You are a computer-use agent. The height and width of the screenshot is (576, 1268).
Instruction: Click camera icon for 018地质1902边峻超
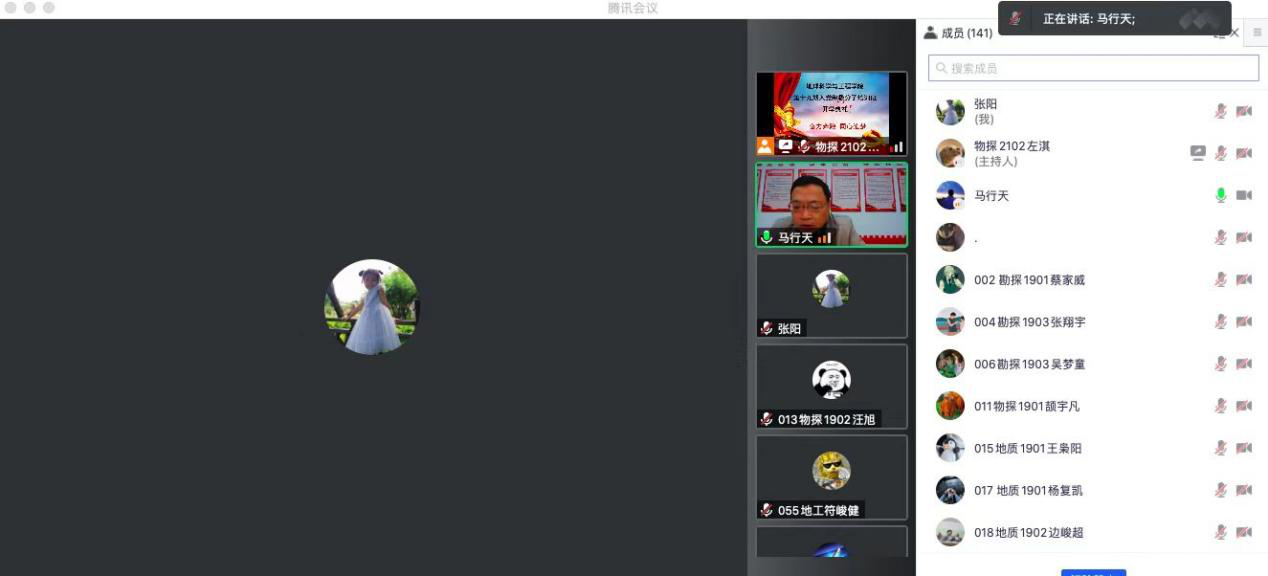point(1244,532)
